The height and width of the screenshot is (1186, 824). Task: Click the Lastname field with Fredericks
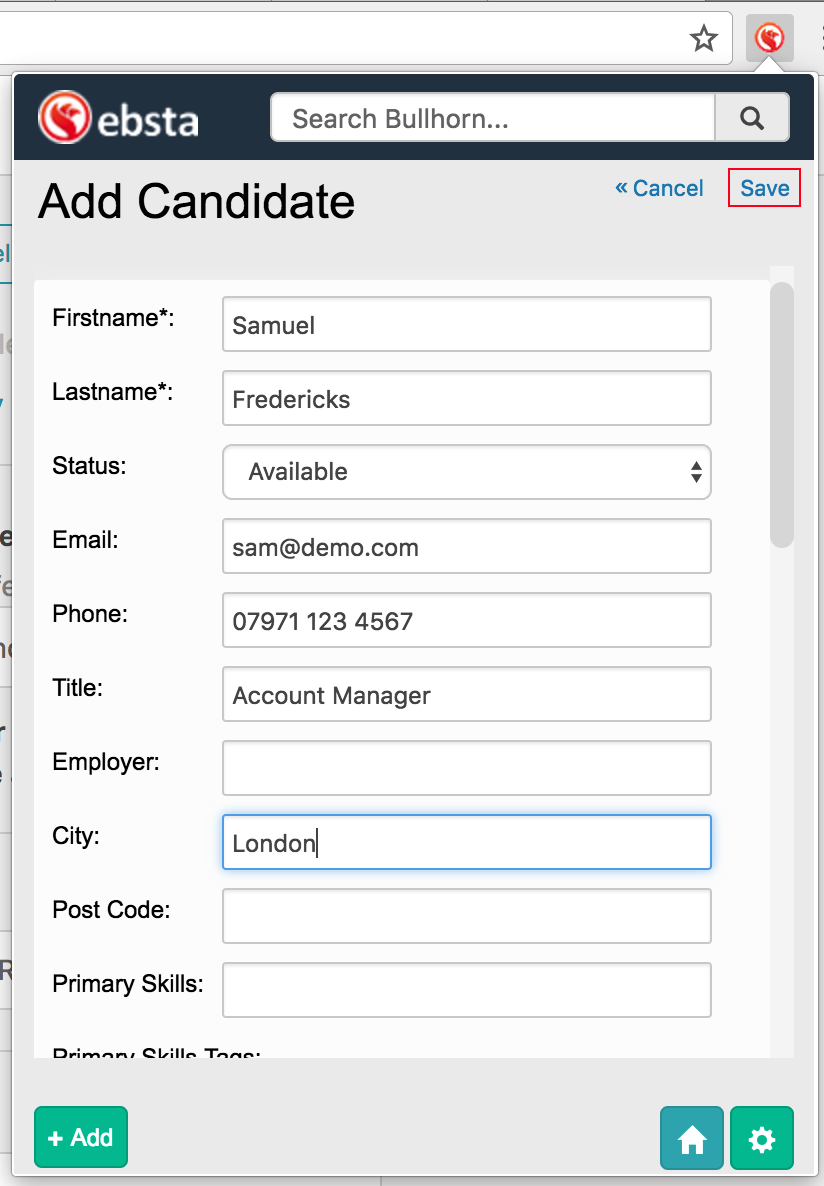coord(466,398)
